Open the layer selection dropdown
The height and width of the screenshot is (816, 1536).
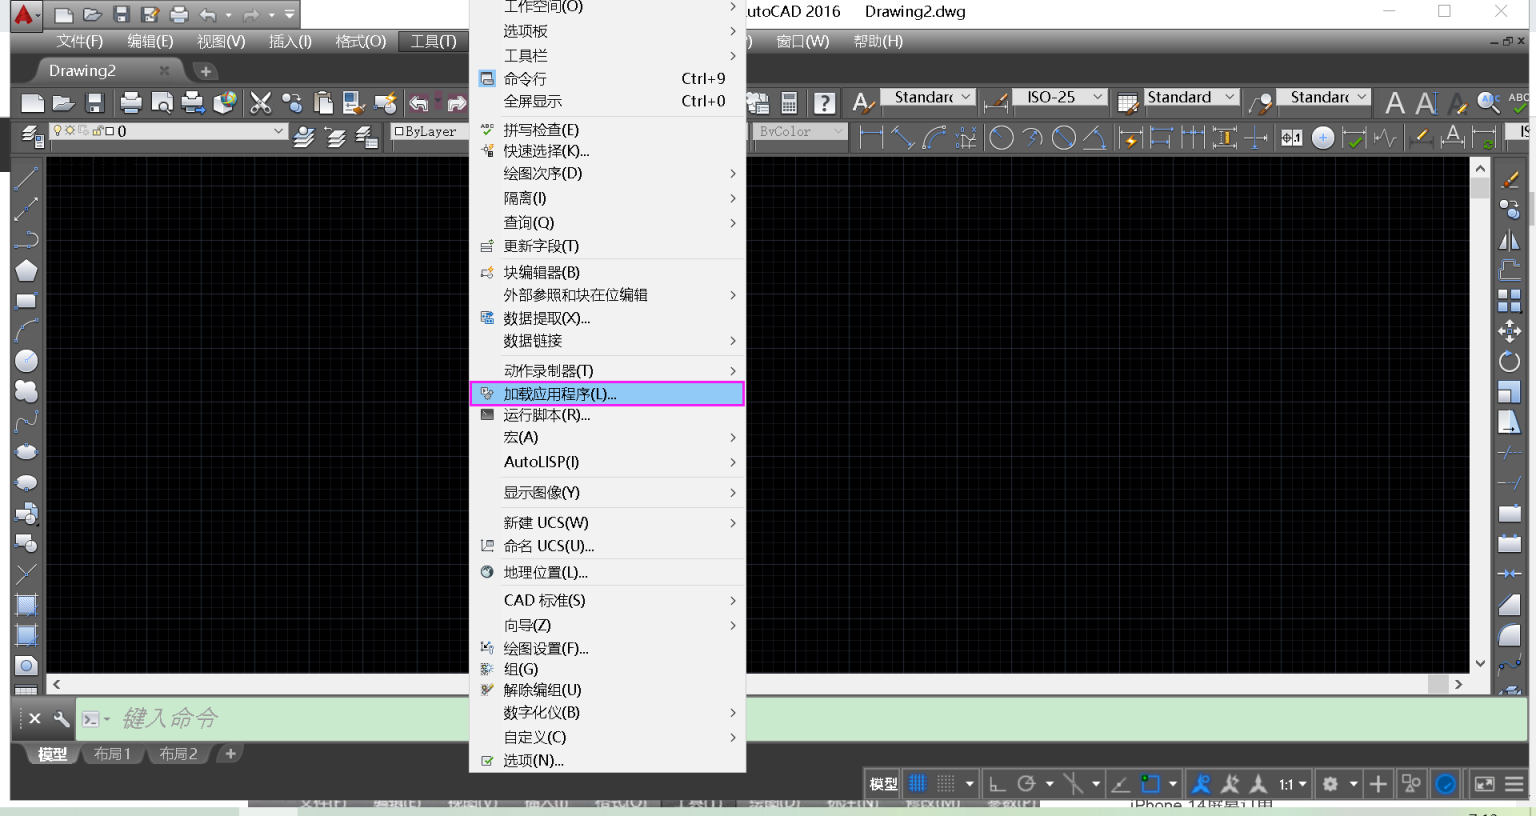click(x=278, y=131)
